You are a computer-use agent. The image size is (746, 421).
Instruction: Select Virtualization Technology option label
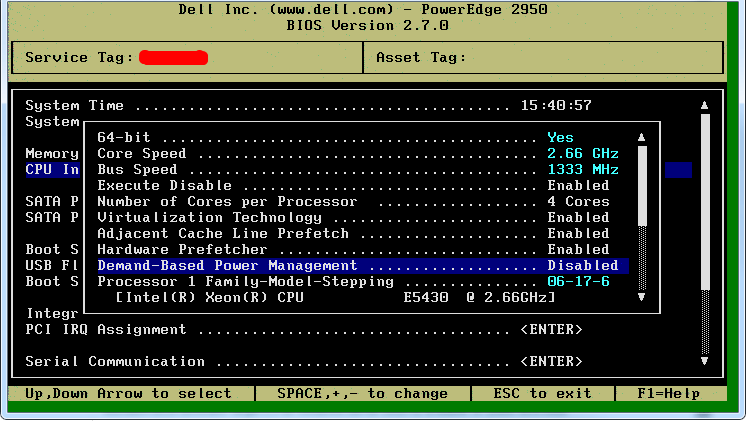209,217
